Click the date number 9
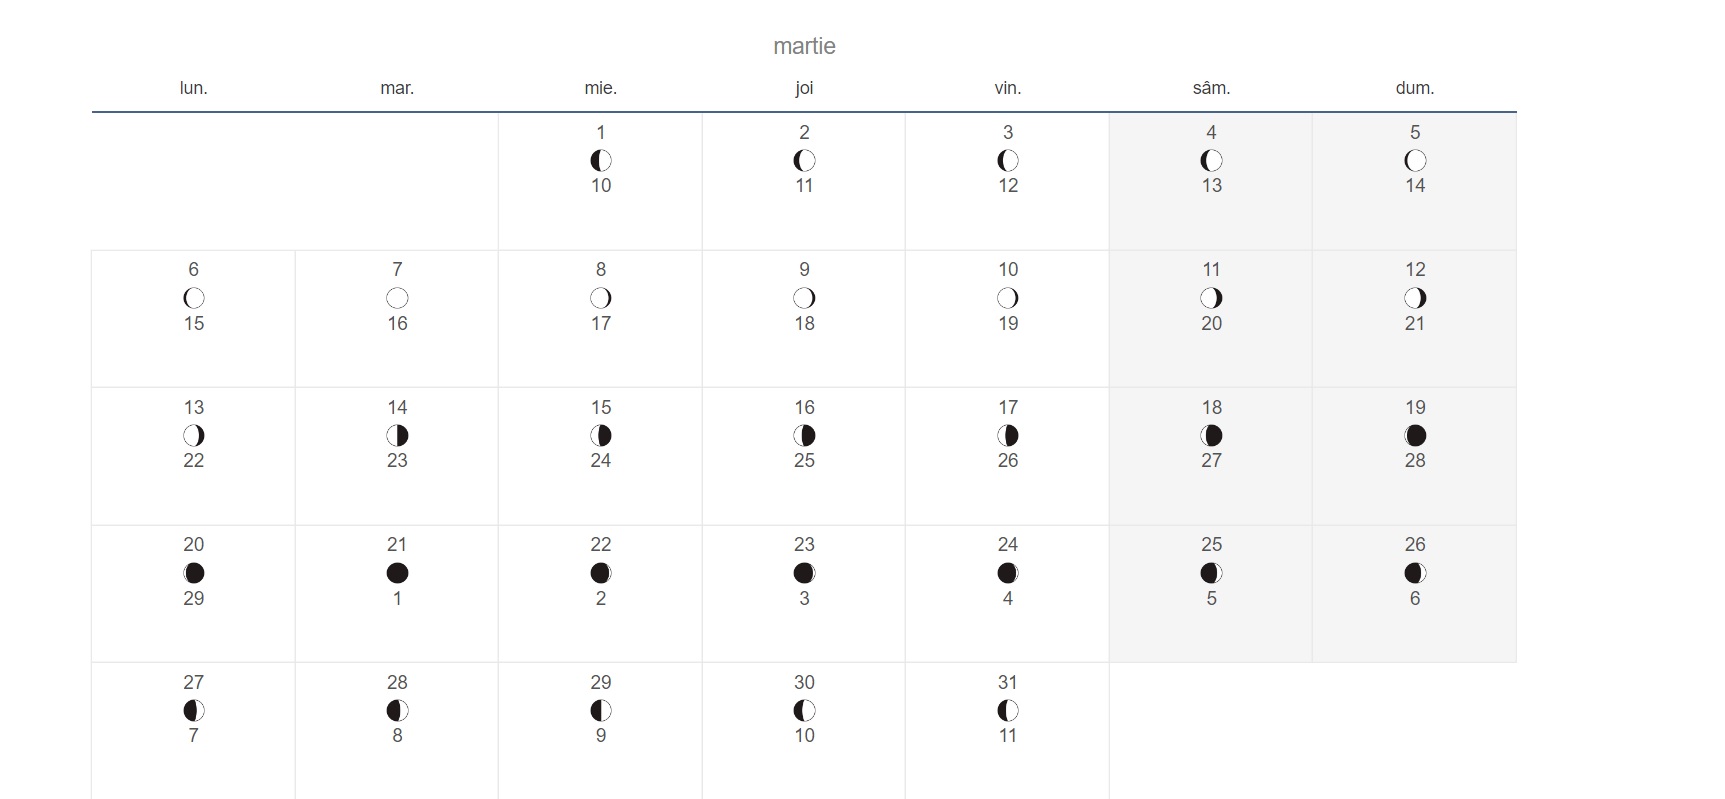The image size is (1725, 799). 804,269
